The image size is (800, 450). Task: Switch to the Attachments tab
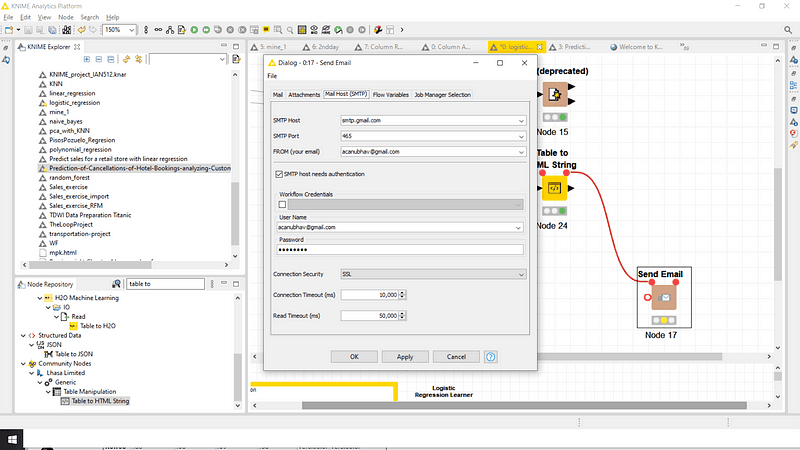[304, 95]
